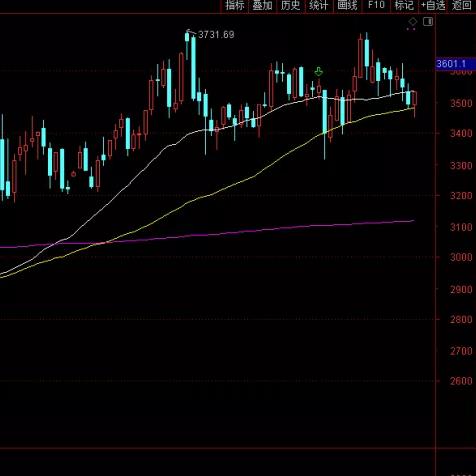Click the 3500 price axis label

tap(461, 103)
